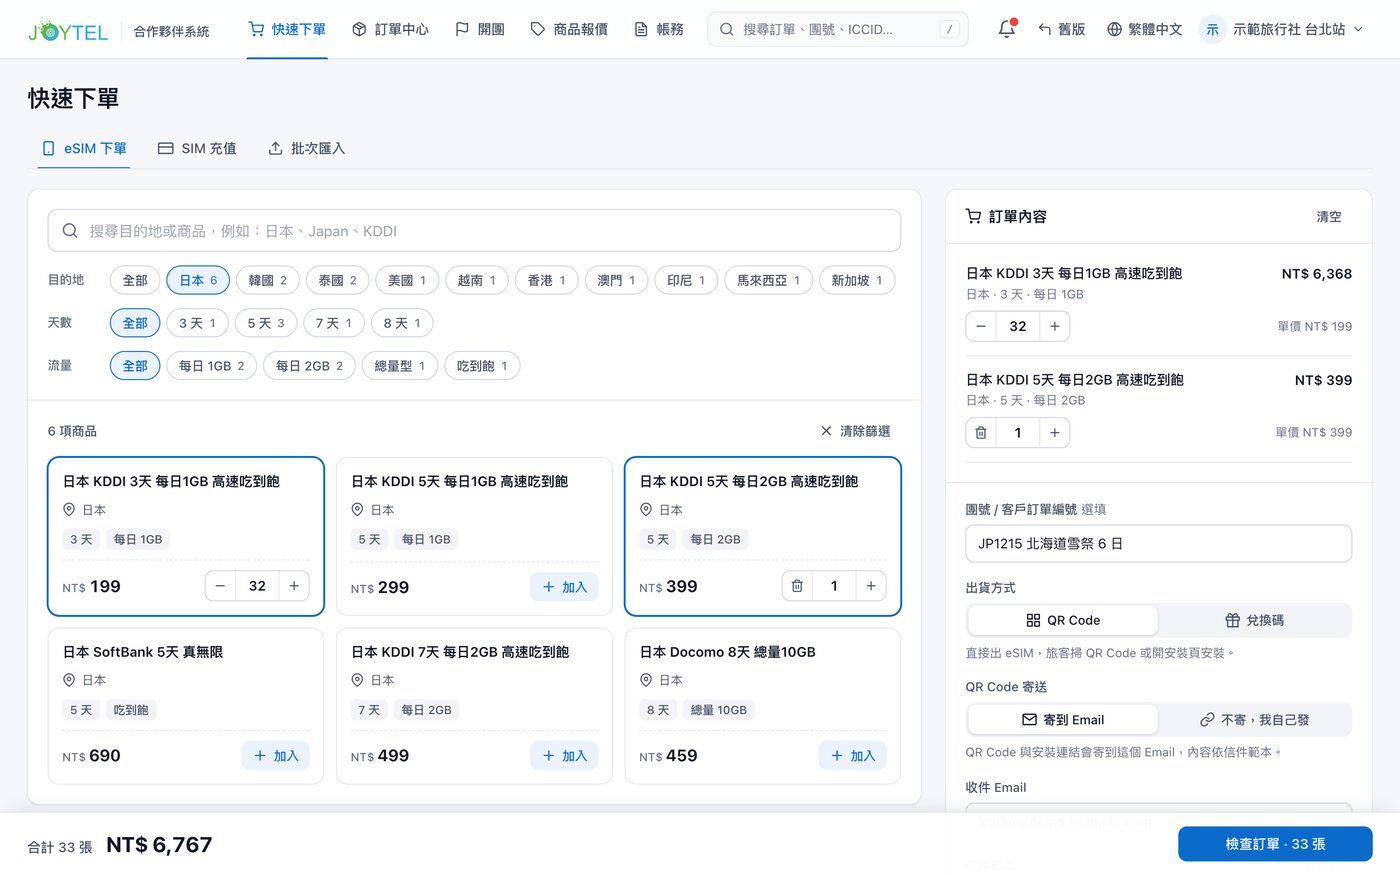The width and height of the screenshot is (1400, 875).
Task: Filter days by 5 天
Action: click(266, 323)
